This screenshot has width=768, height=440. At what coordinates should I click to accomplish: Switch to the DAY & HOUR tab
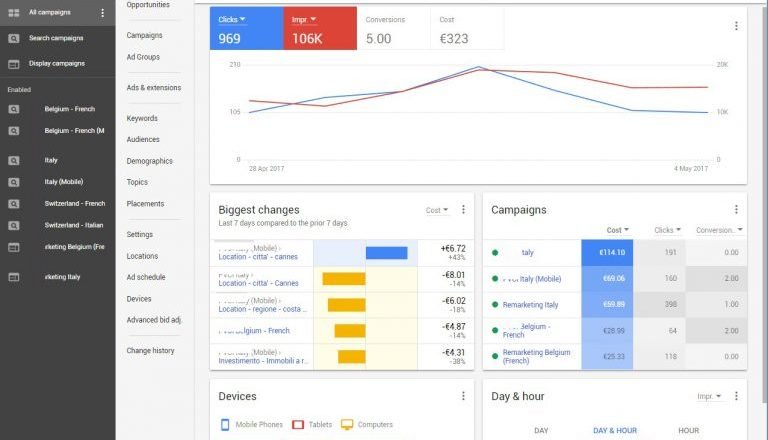tap(615, 431)
